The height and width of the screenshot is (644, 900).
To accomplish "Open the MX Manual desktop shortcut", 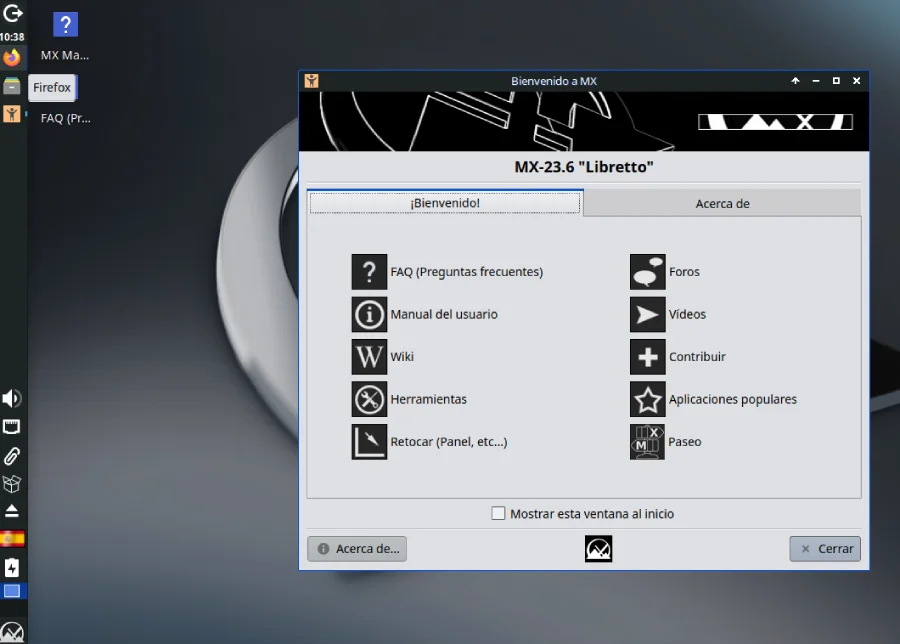I will pyautogui.click(x=65, y=26).
